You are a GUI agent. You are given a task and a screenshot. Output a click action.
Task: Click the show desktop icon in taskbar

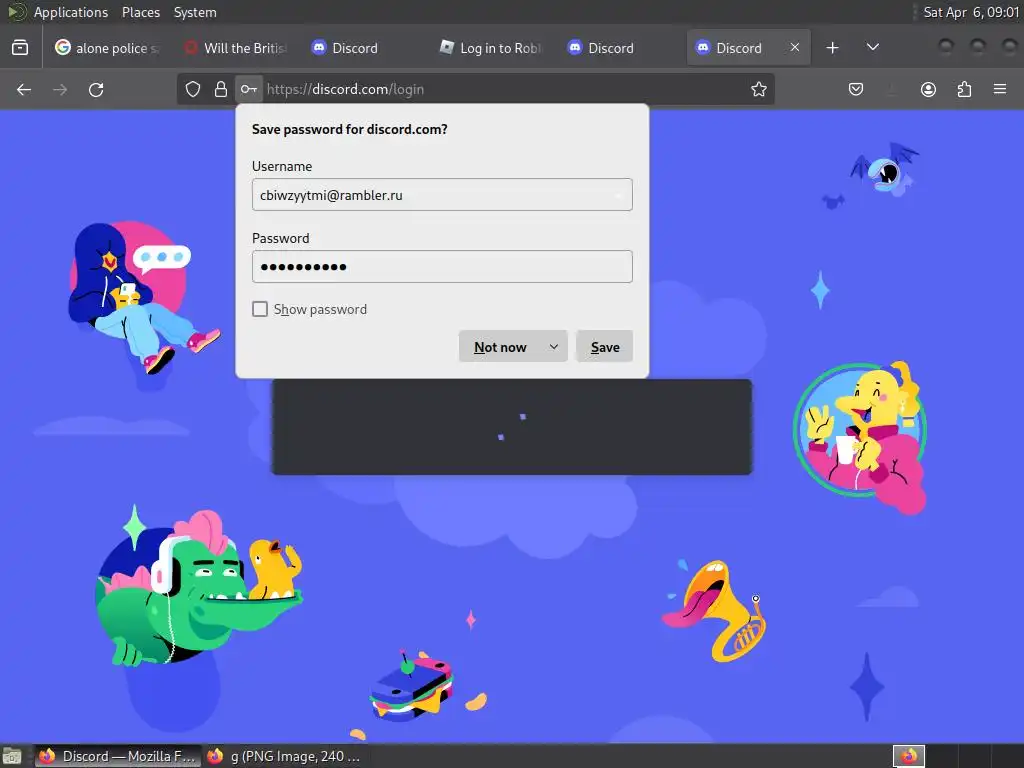tap(12, 756)
